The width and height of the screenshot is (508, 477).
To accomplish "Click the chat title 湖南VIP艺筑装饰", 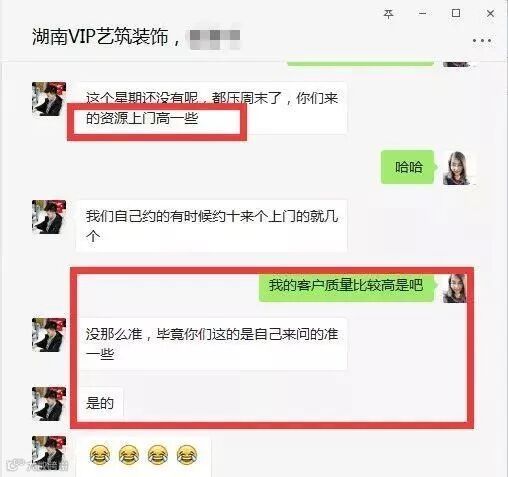I will click(100, 37).
